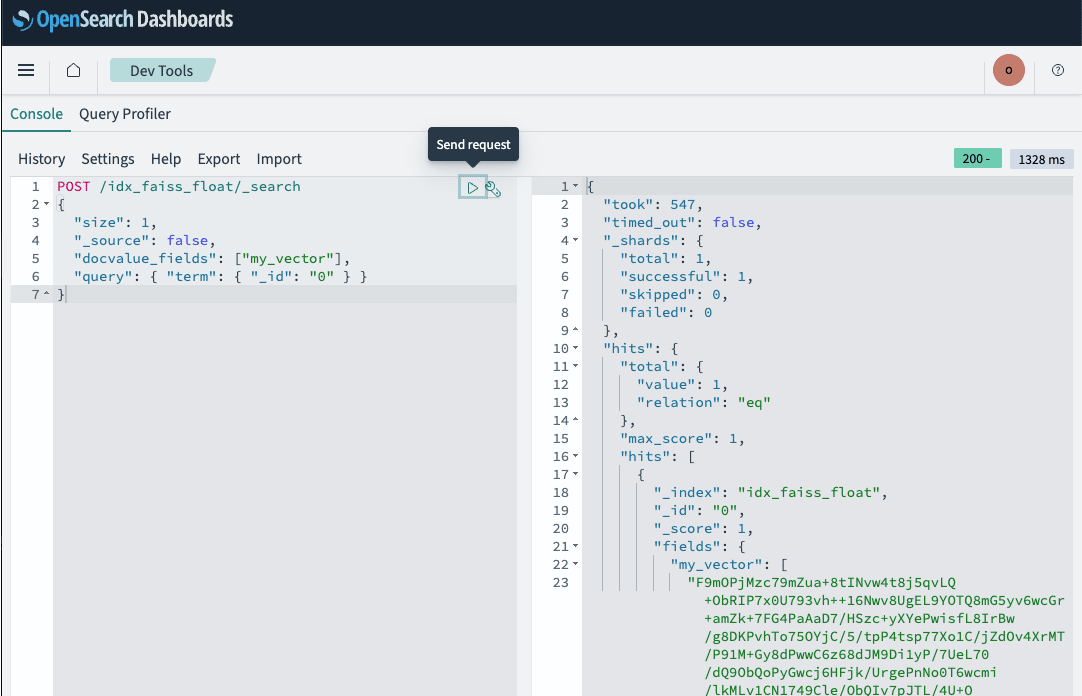Open the History menu item
Image resolution: width=1082 pixels, height=696 pixels.
click(x=41, y=159)
